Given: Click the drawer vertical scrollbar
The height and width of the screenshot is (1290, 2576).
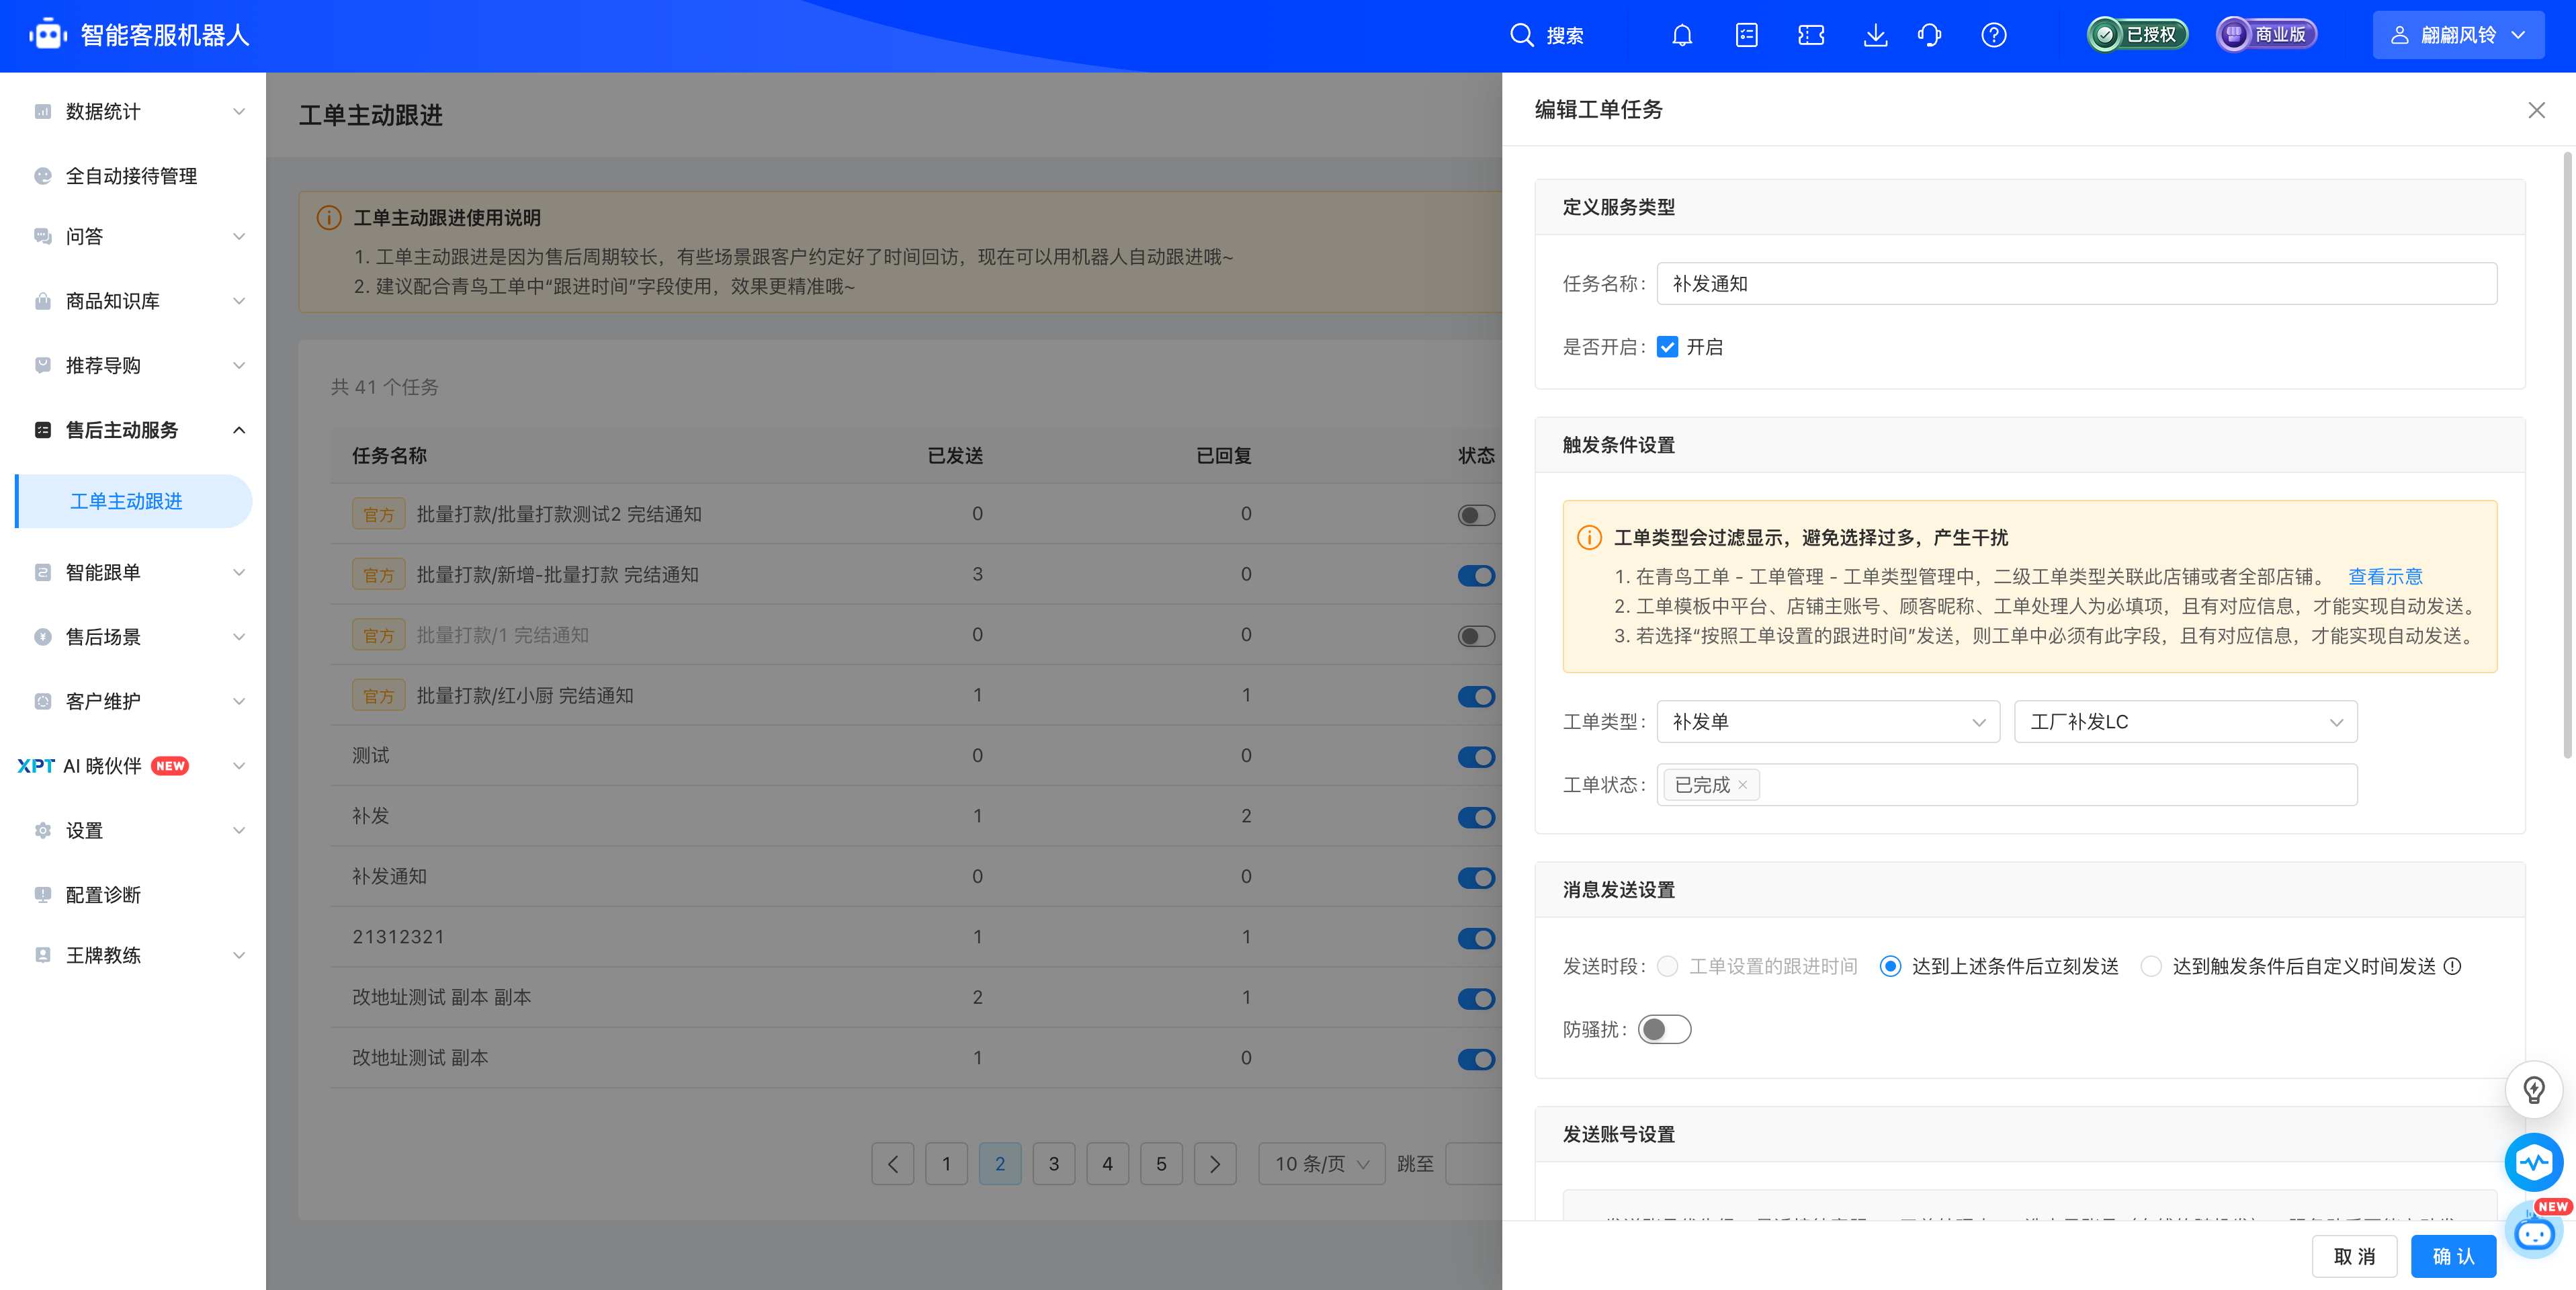Looking at the screenshot, I should tap(2567, 455).
